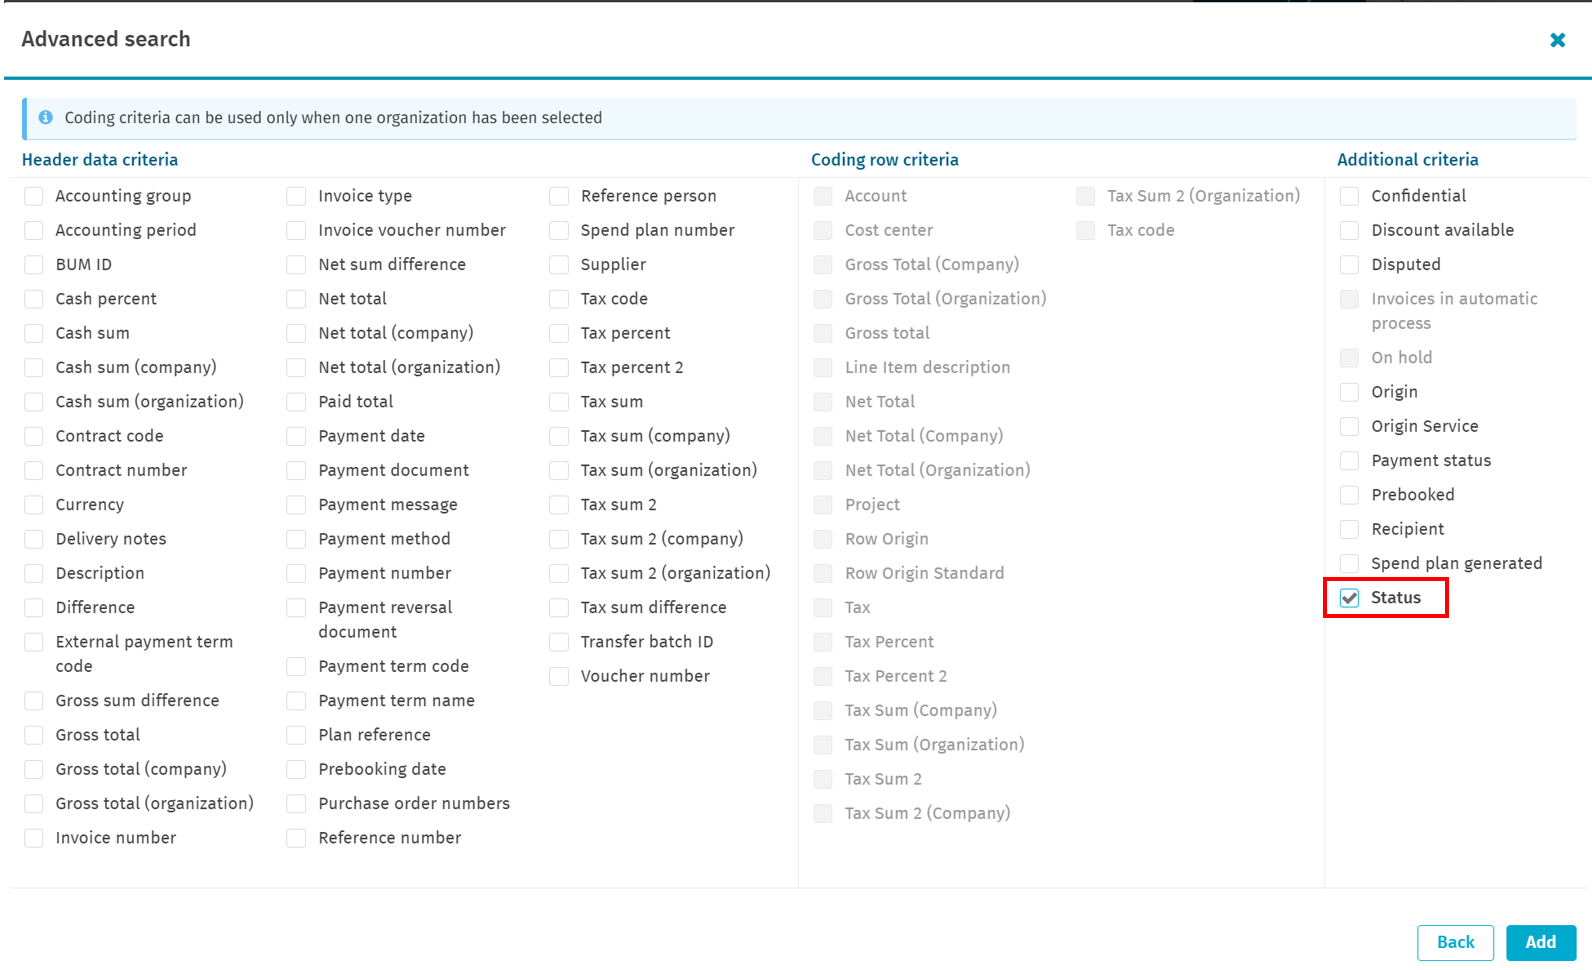Select the Recipient checkbox
This screenshot has height=970, width=1592.
tap(1350, 529)
